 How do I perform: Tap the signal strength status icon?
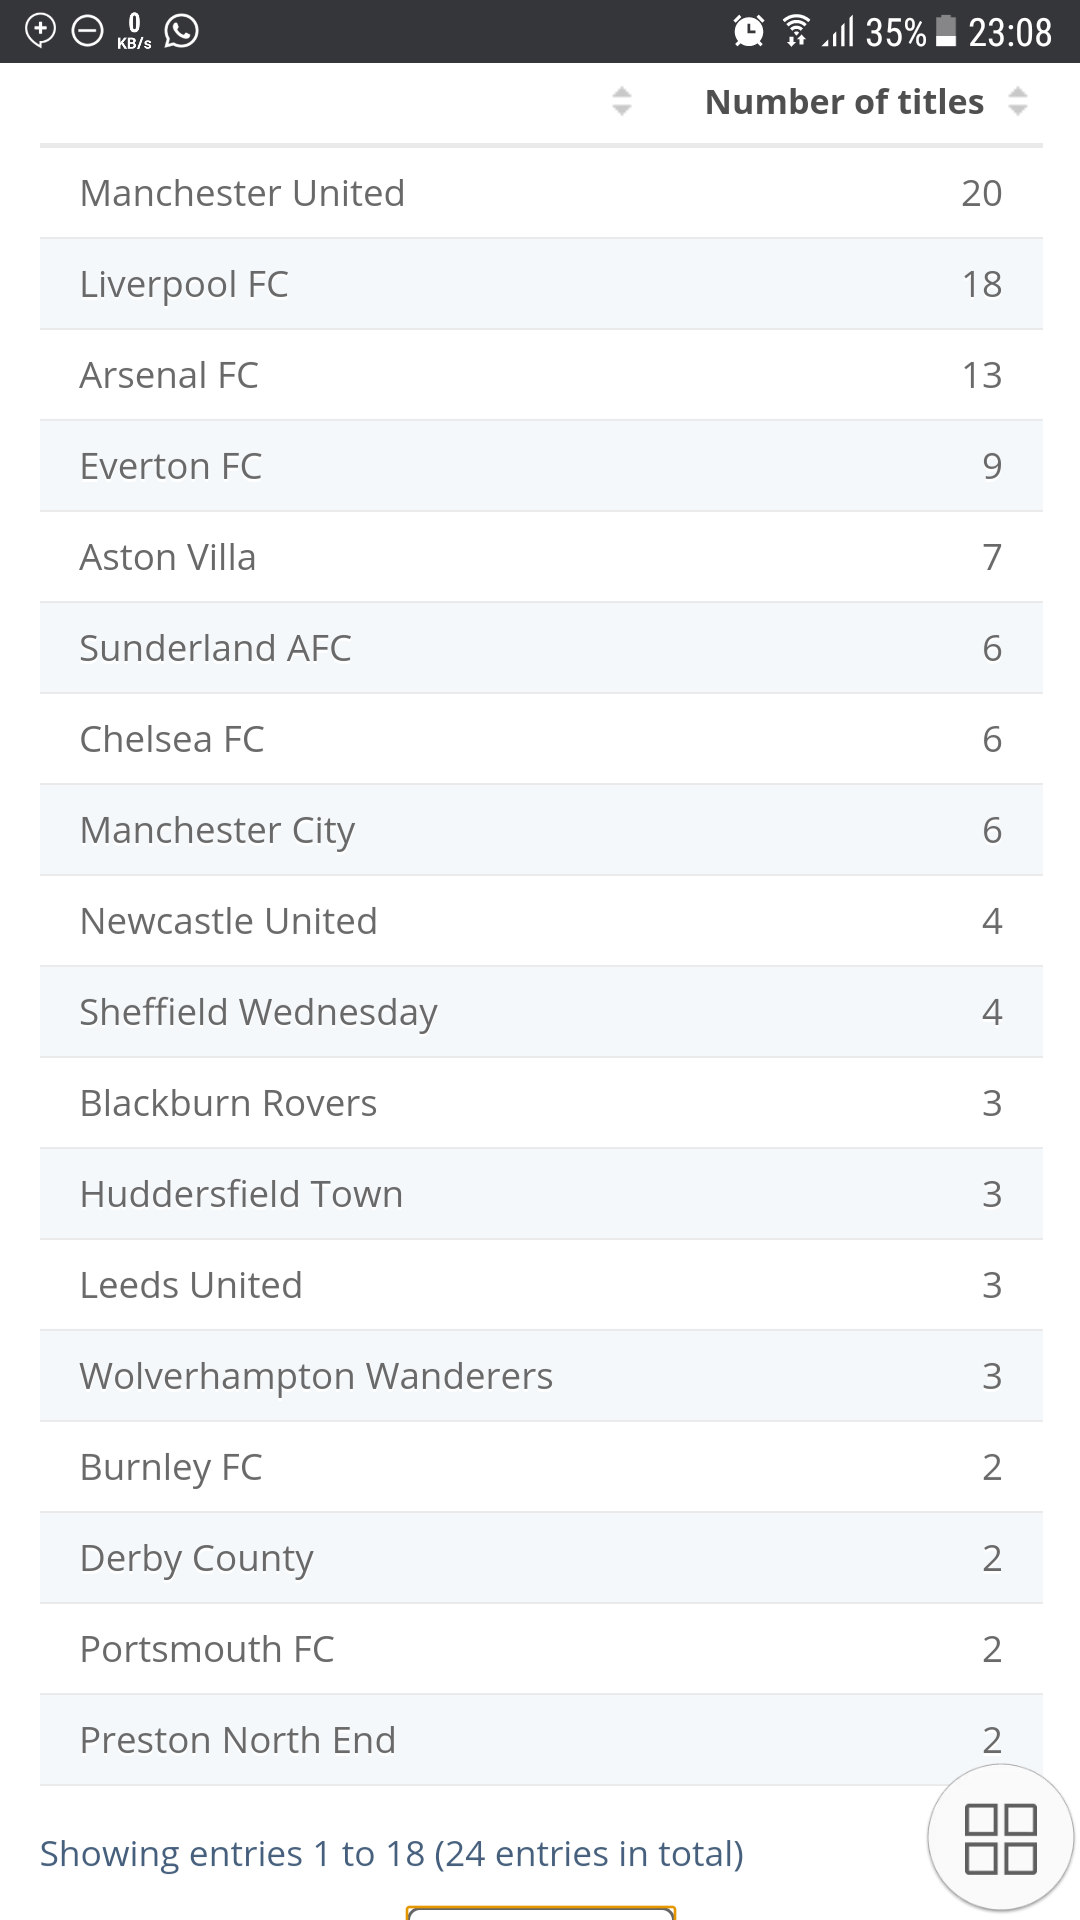838,31
